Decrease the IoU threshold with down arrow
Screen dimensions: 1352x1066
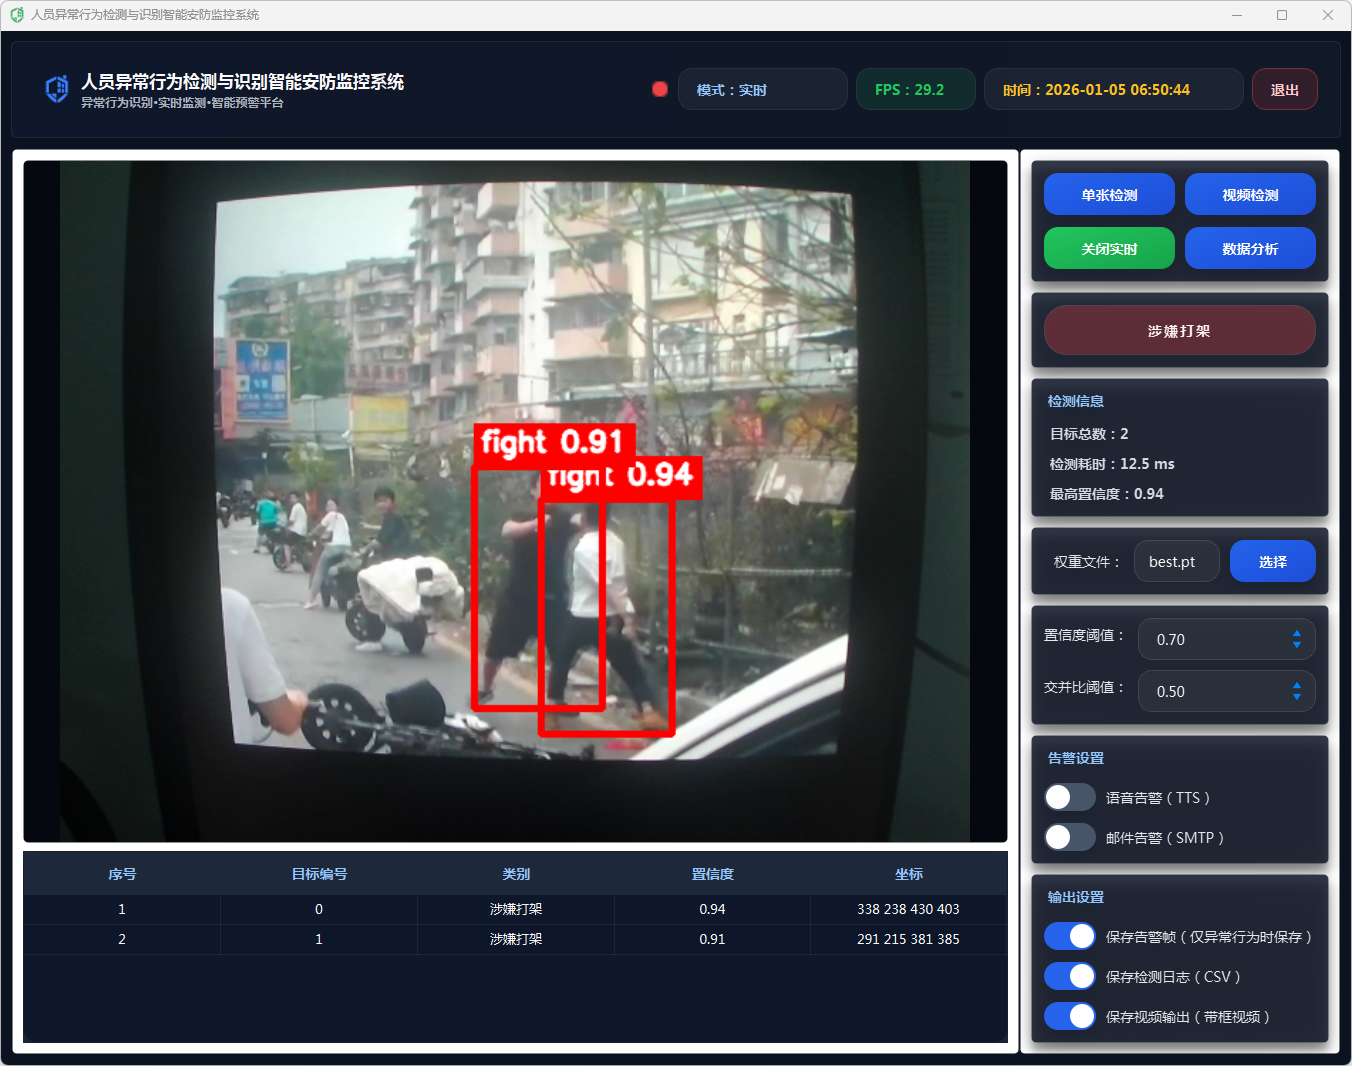pos(1296,697)
